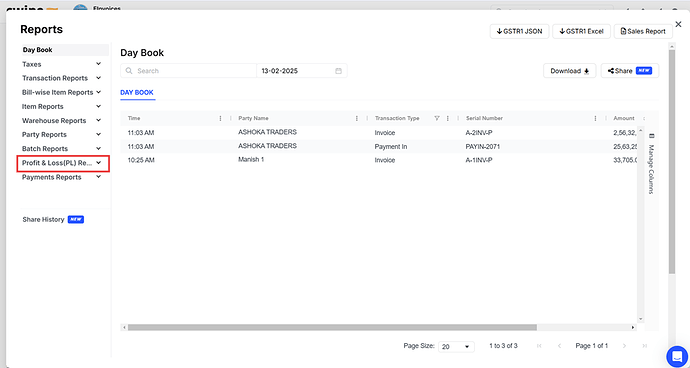Image resolution: width=690 pixels, height=368 pixels.
Task: Expand Party Reports section
Action: (x=62, y=135)
